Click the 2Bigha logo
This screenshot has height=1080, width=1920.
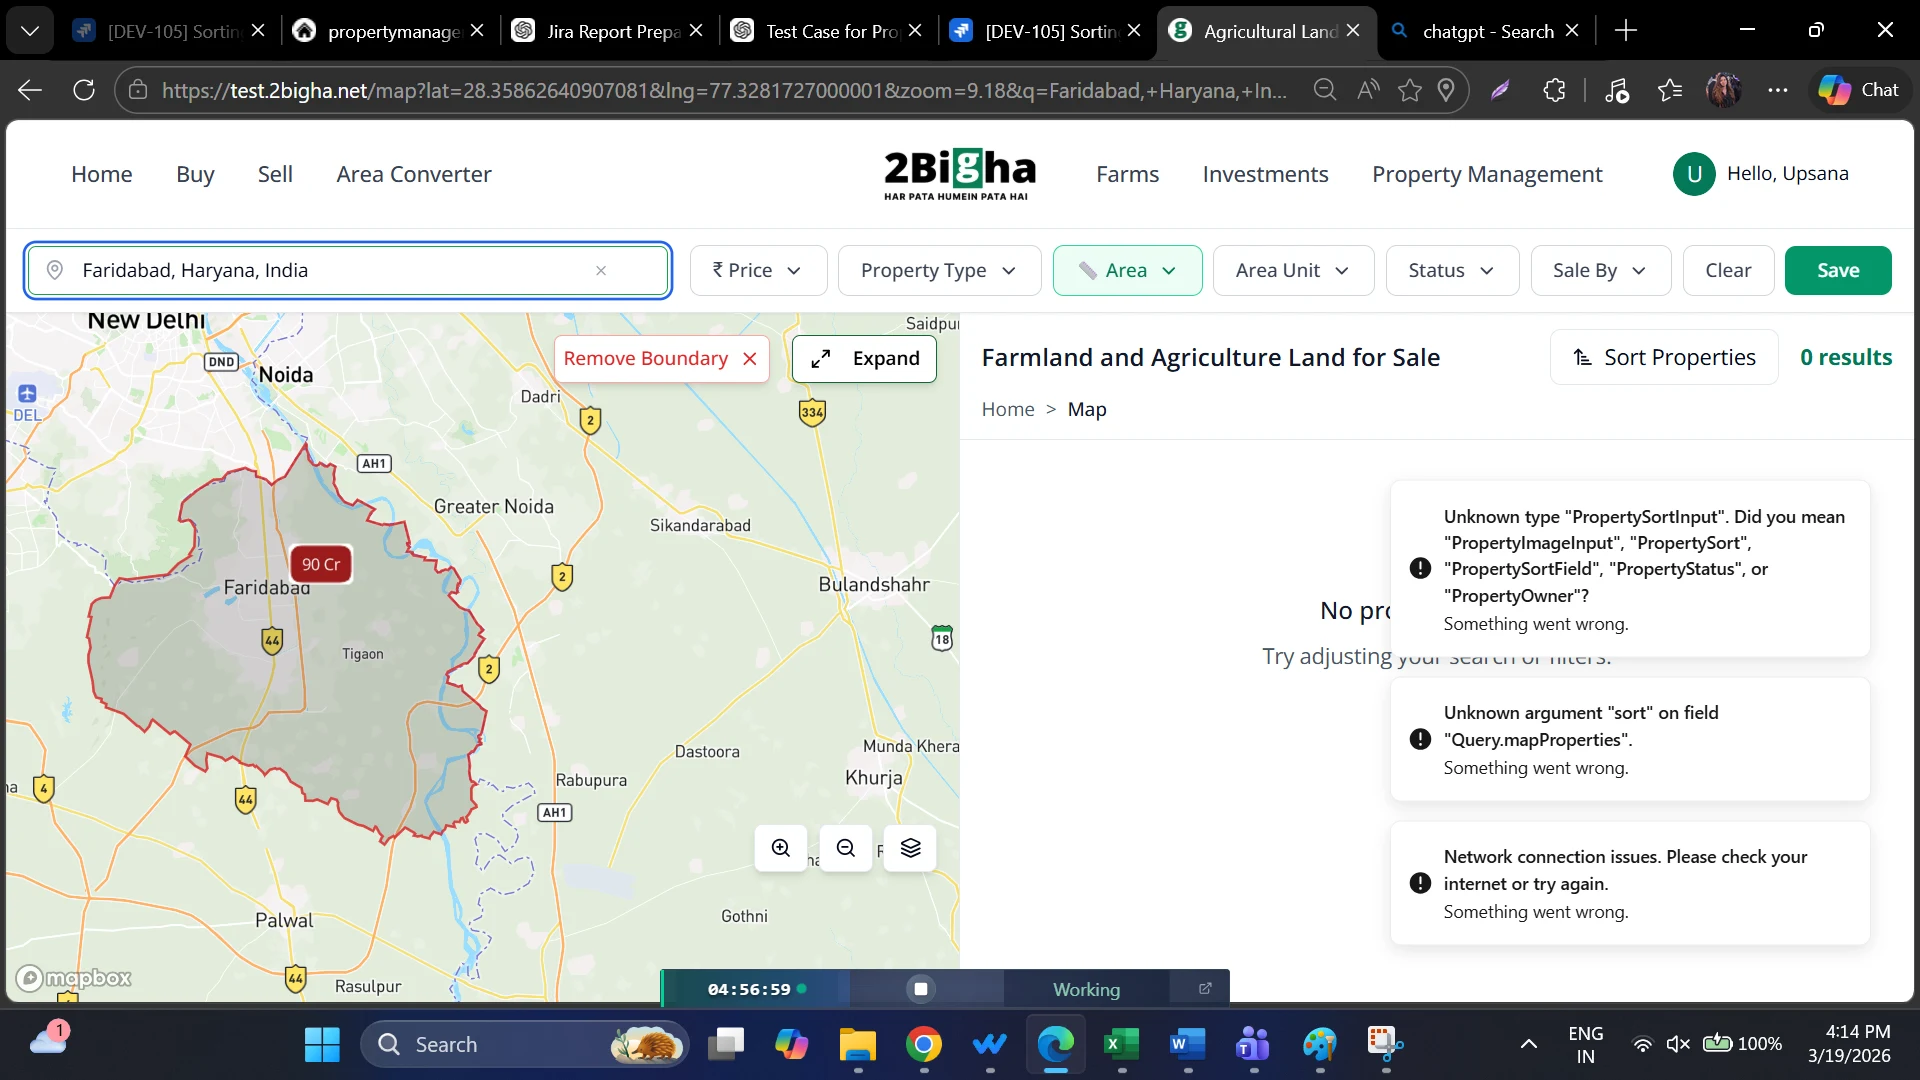click(959, 174)
